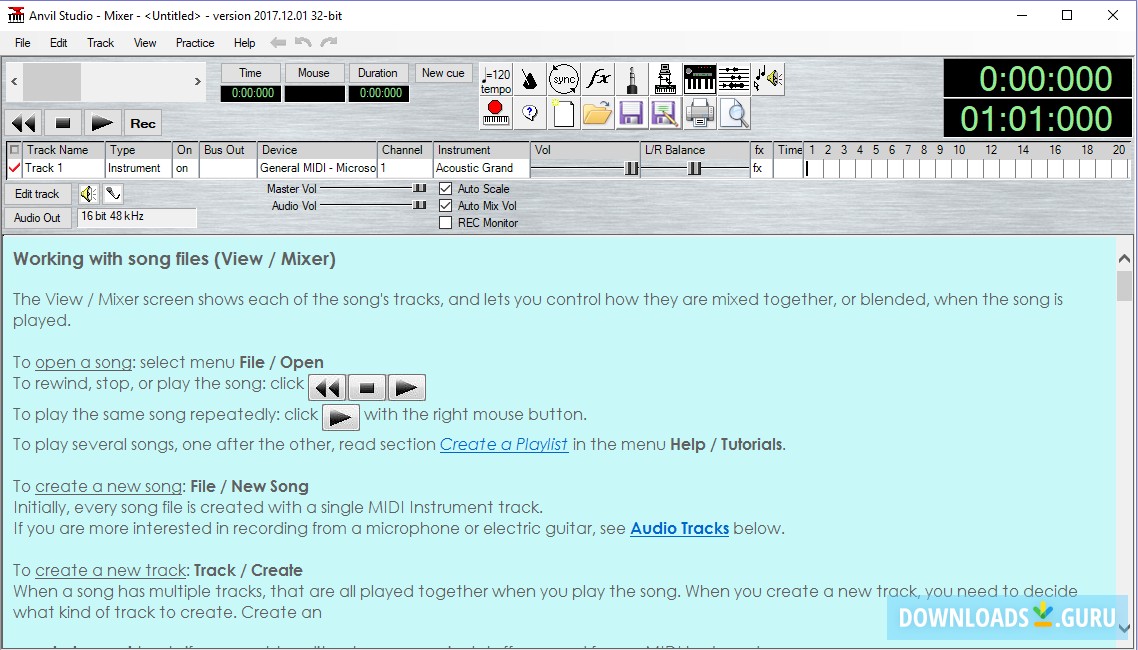Stop playback with the square button

pos(62,123)
